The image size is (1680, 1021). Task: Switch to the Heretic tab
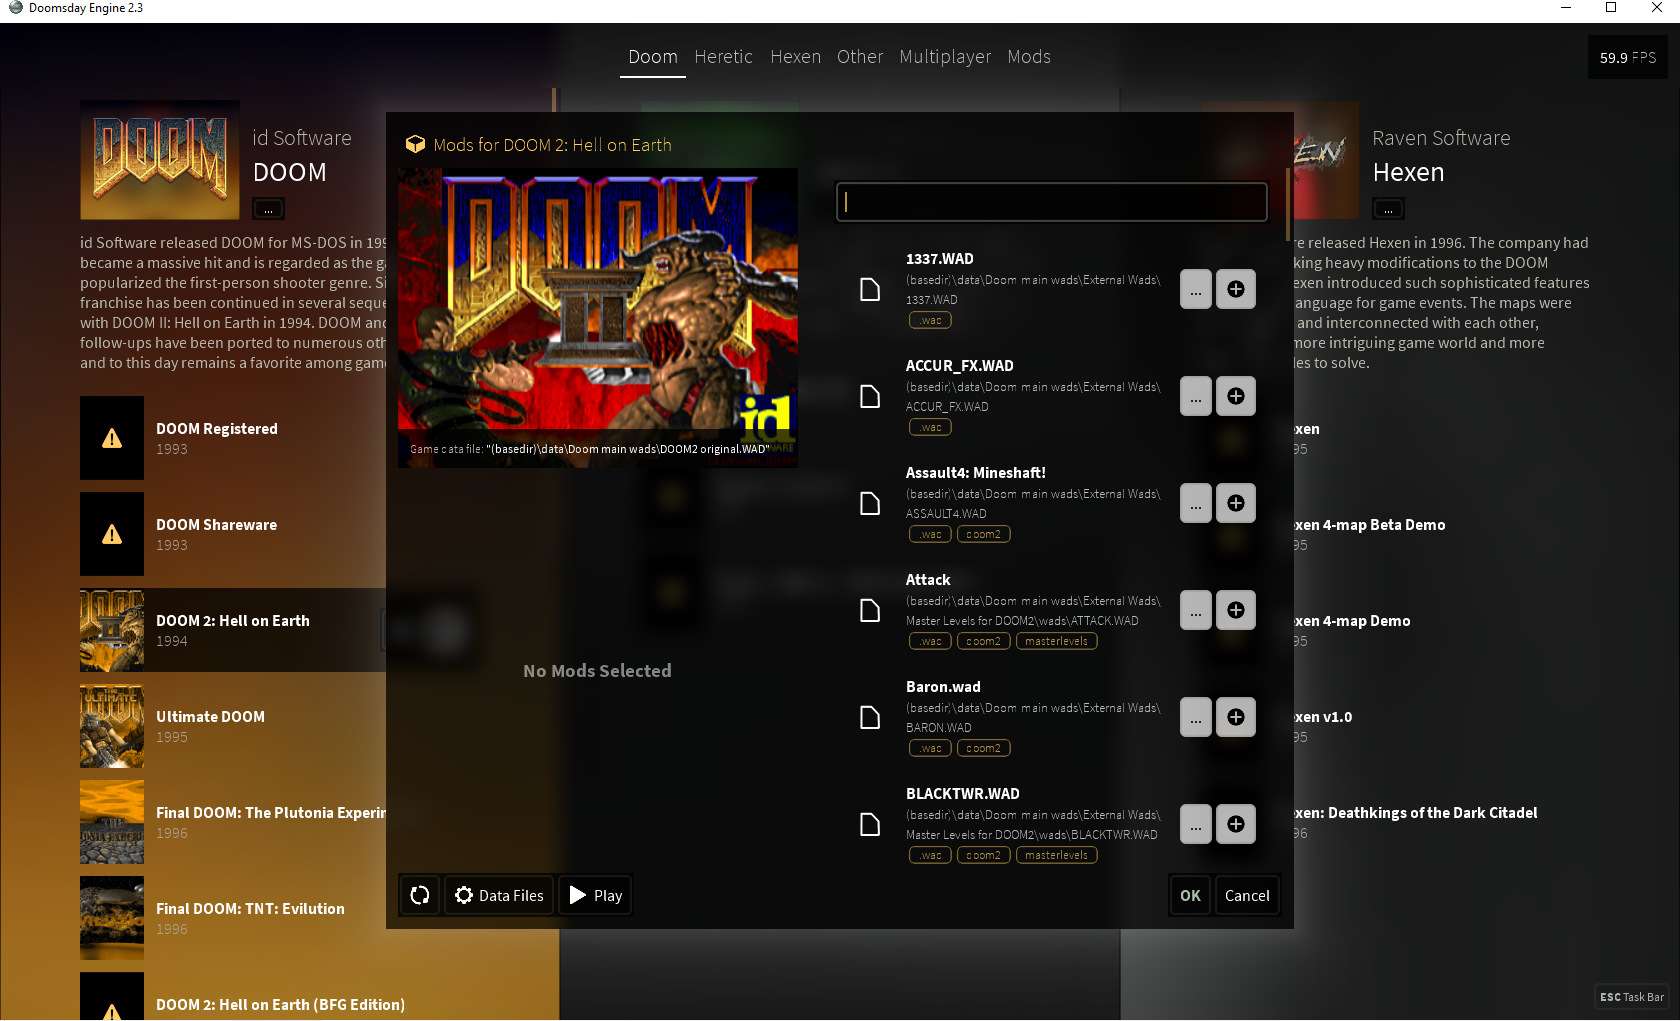(x=723, y=57)
